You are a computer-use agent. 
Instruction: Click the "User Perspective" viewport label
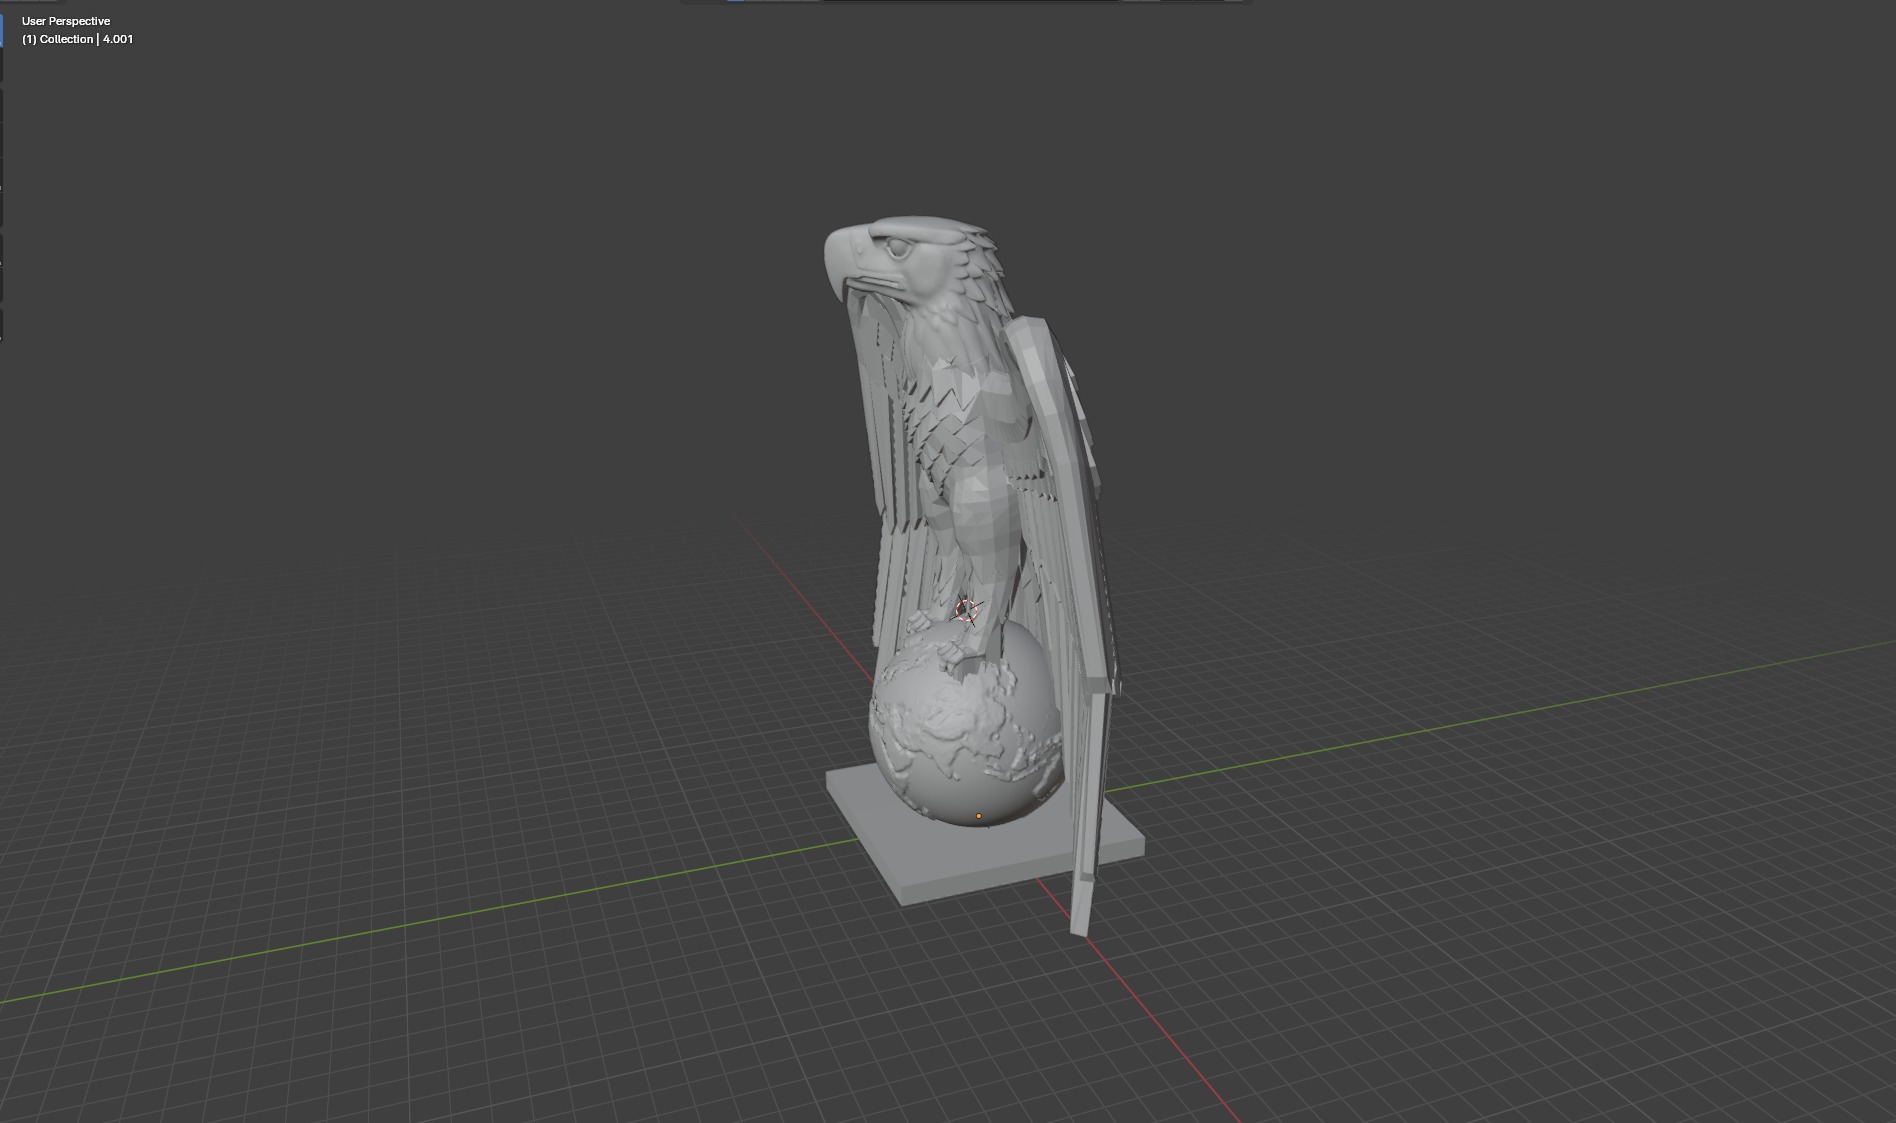(66, 21)
